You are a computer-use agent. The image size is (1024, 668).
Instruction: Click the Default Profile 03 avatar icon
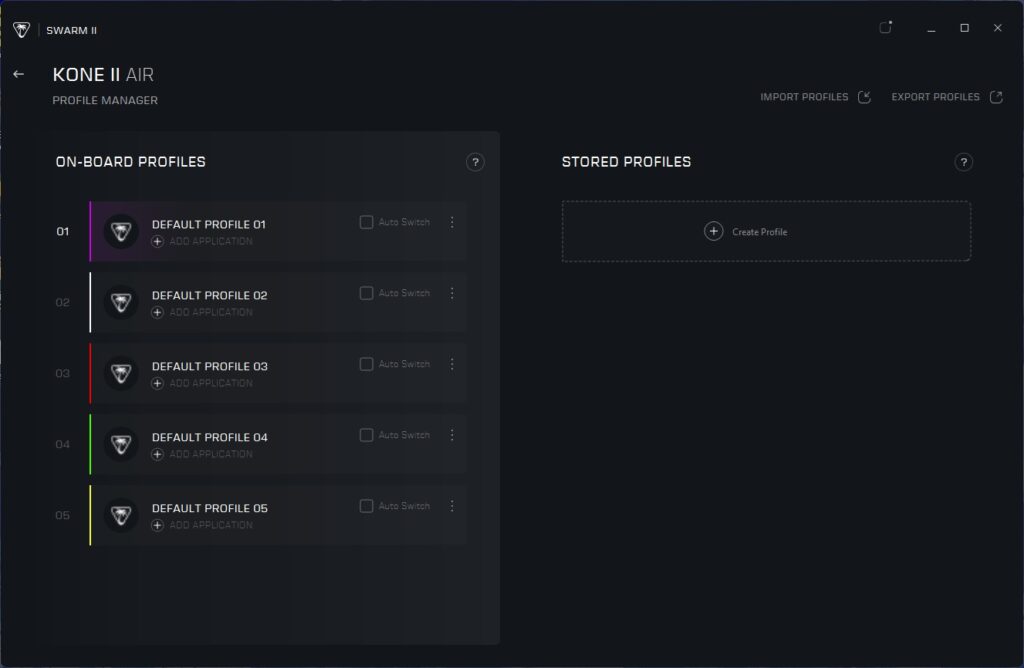[121, 374]
